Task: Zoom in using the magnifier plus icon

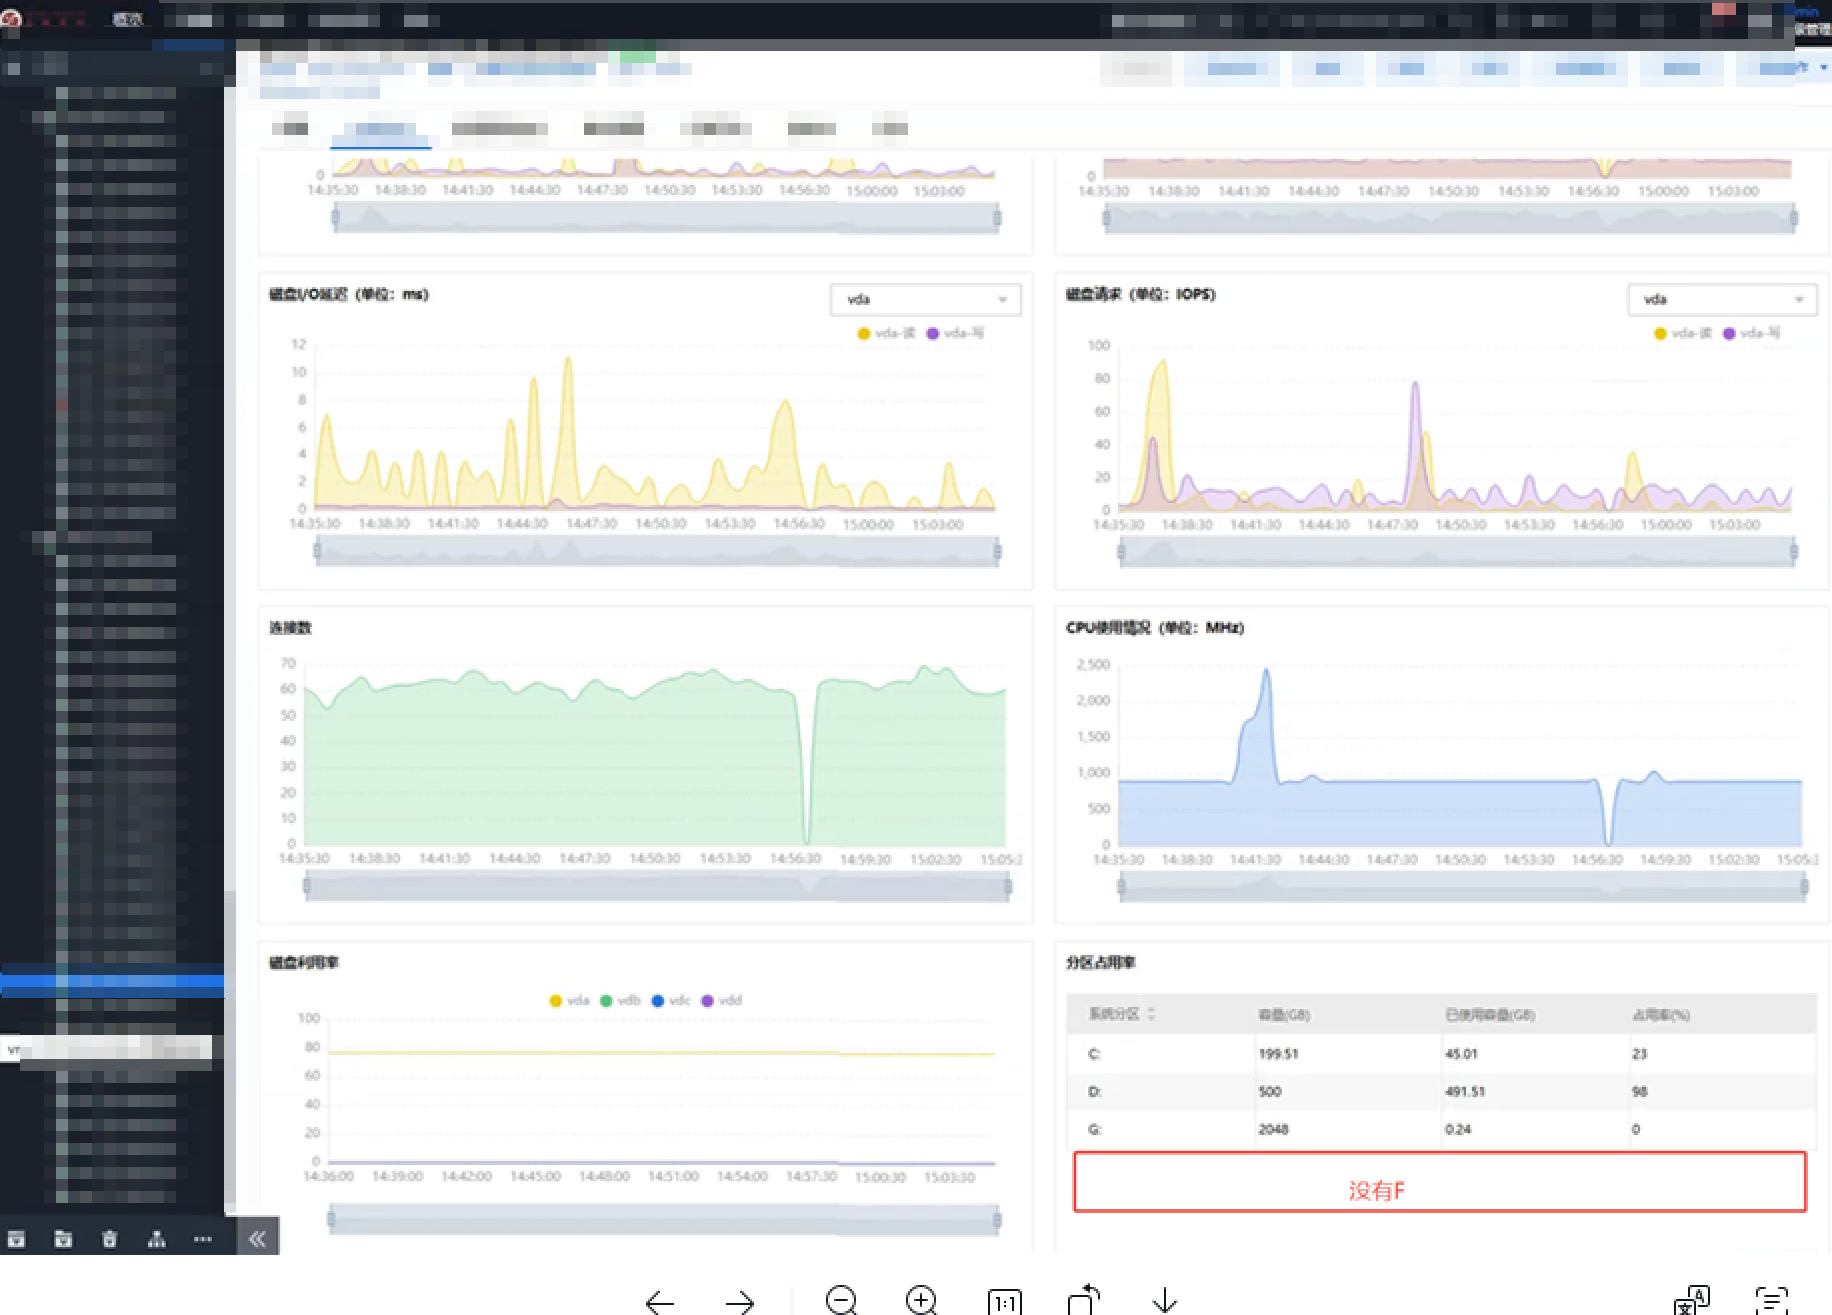Action: tap(921, 1300)
